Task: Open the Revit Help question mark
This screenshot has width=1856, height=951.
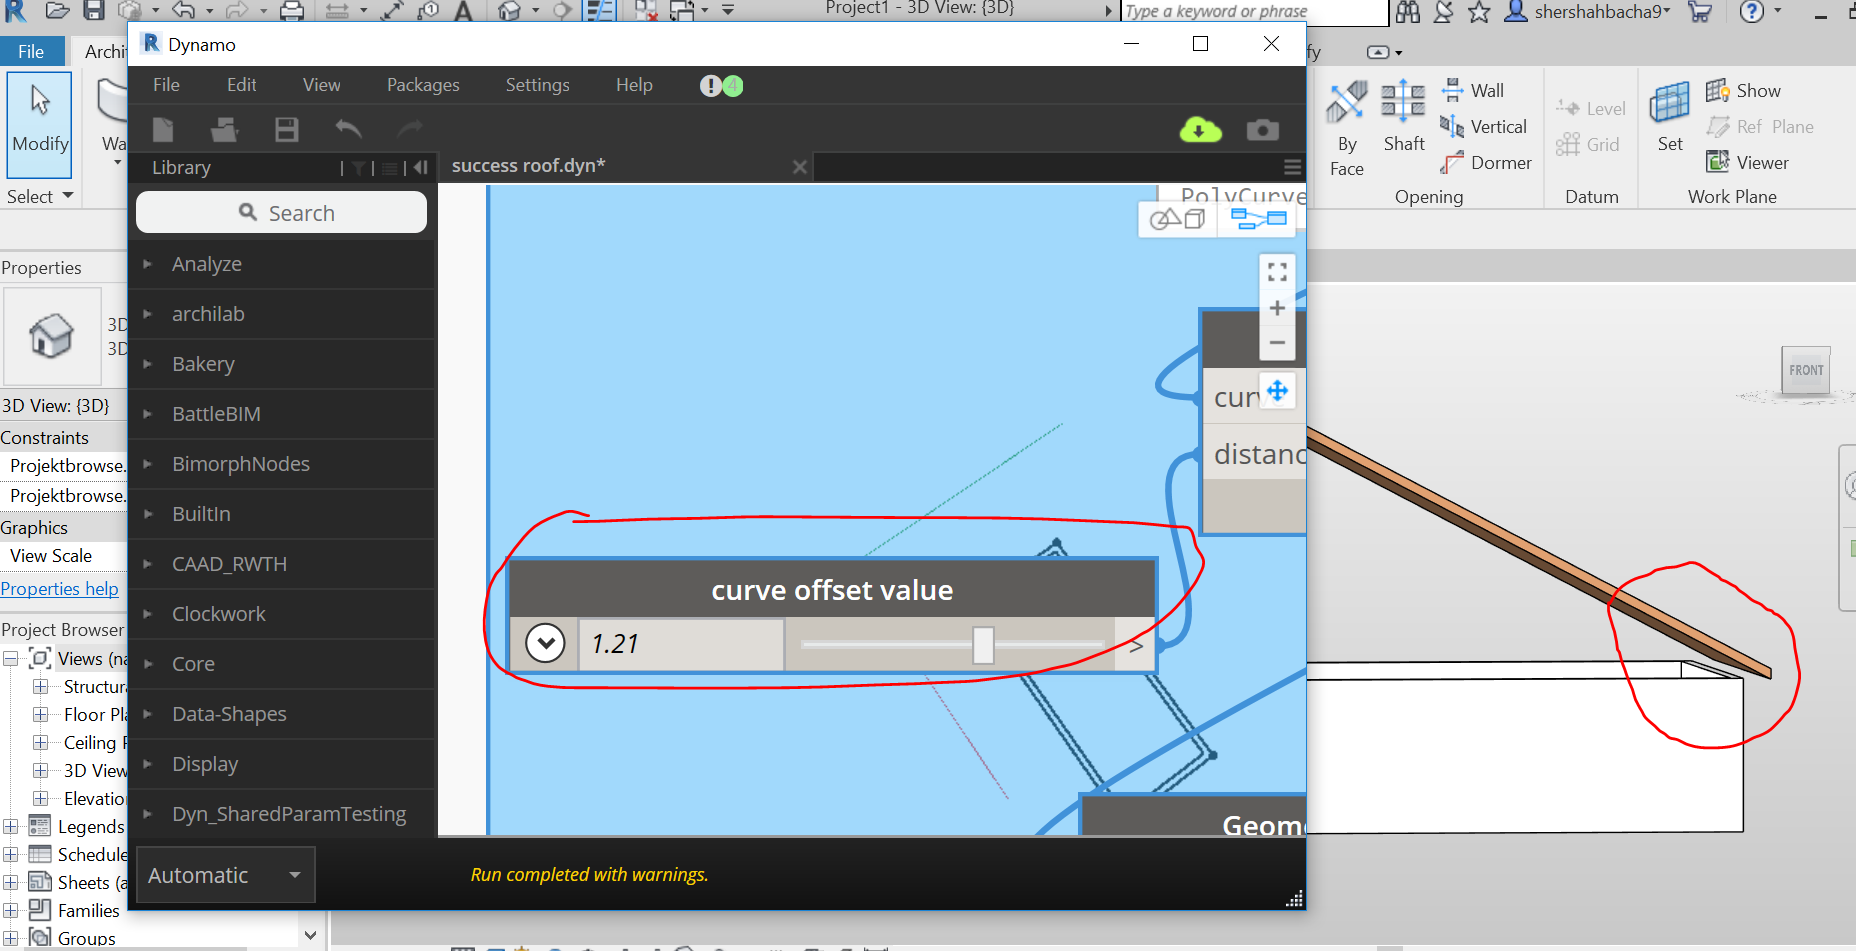Action: click(1751, 12)
